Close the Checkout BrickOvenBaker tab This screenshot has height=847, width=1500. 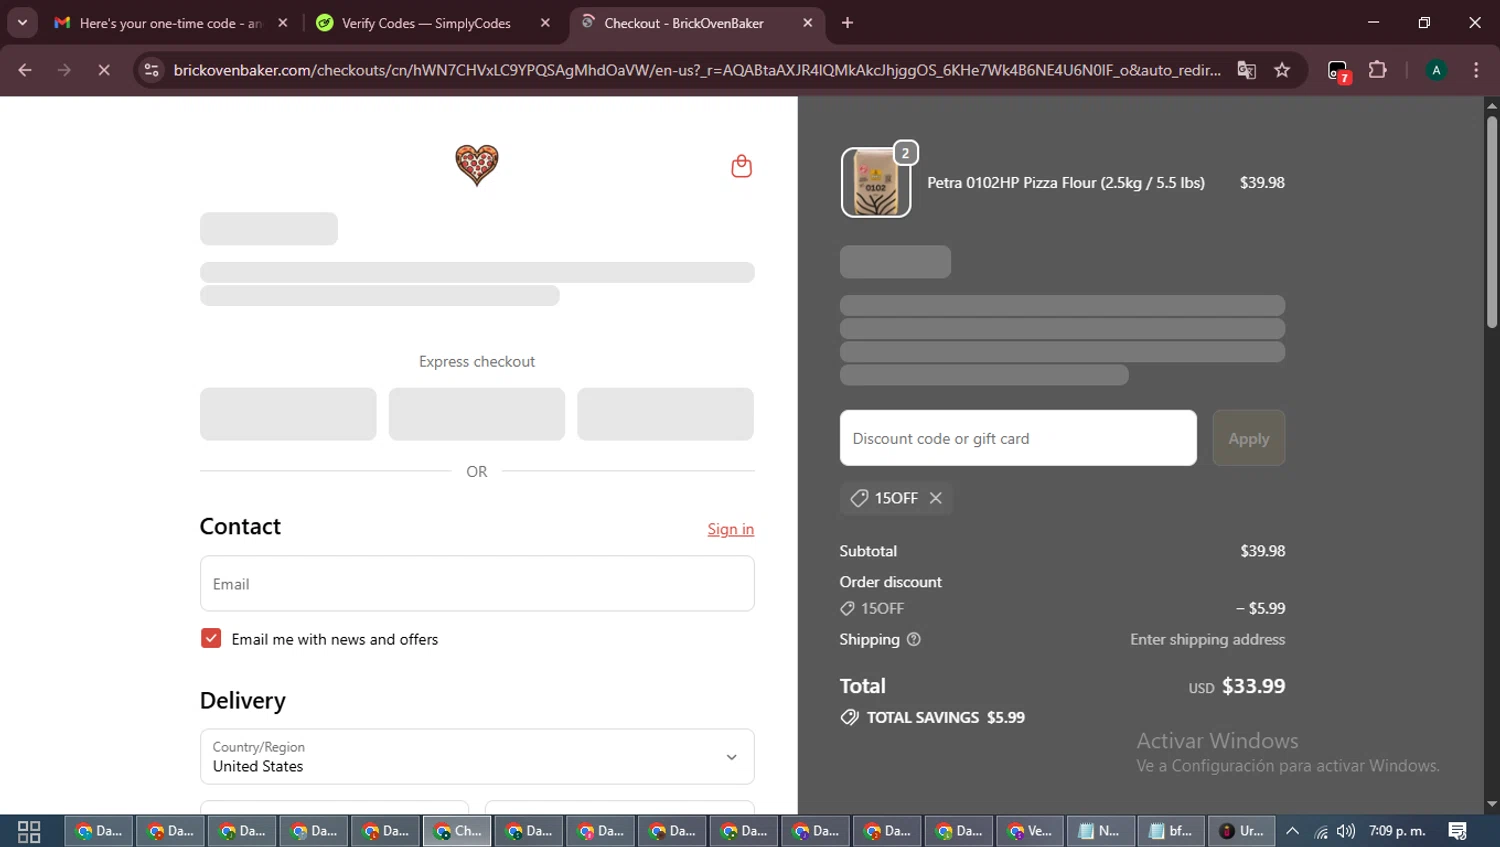tap(808, 23)
